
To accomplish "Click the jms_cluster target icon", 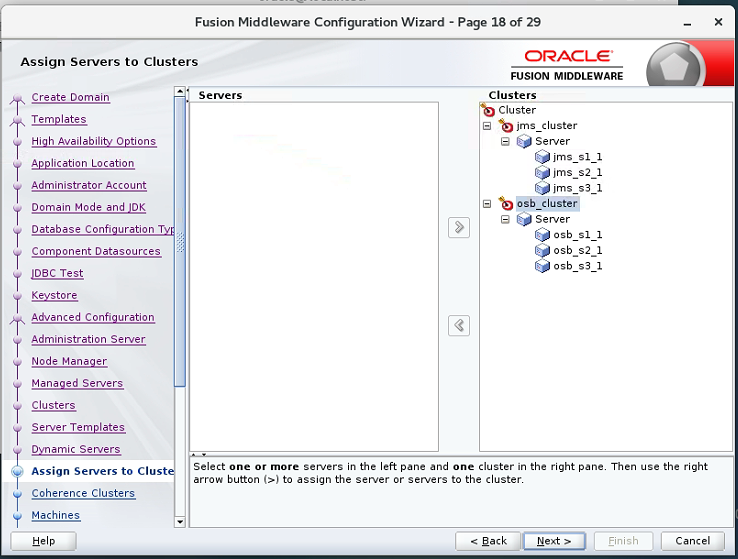I will click(x=506, y=126).
